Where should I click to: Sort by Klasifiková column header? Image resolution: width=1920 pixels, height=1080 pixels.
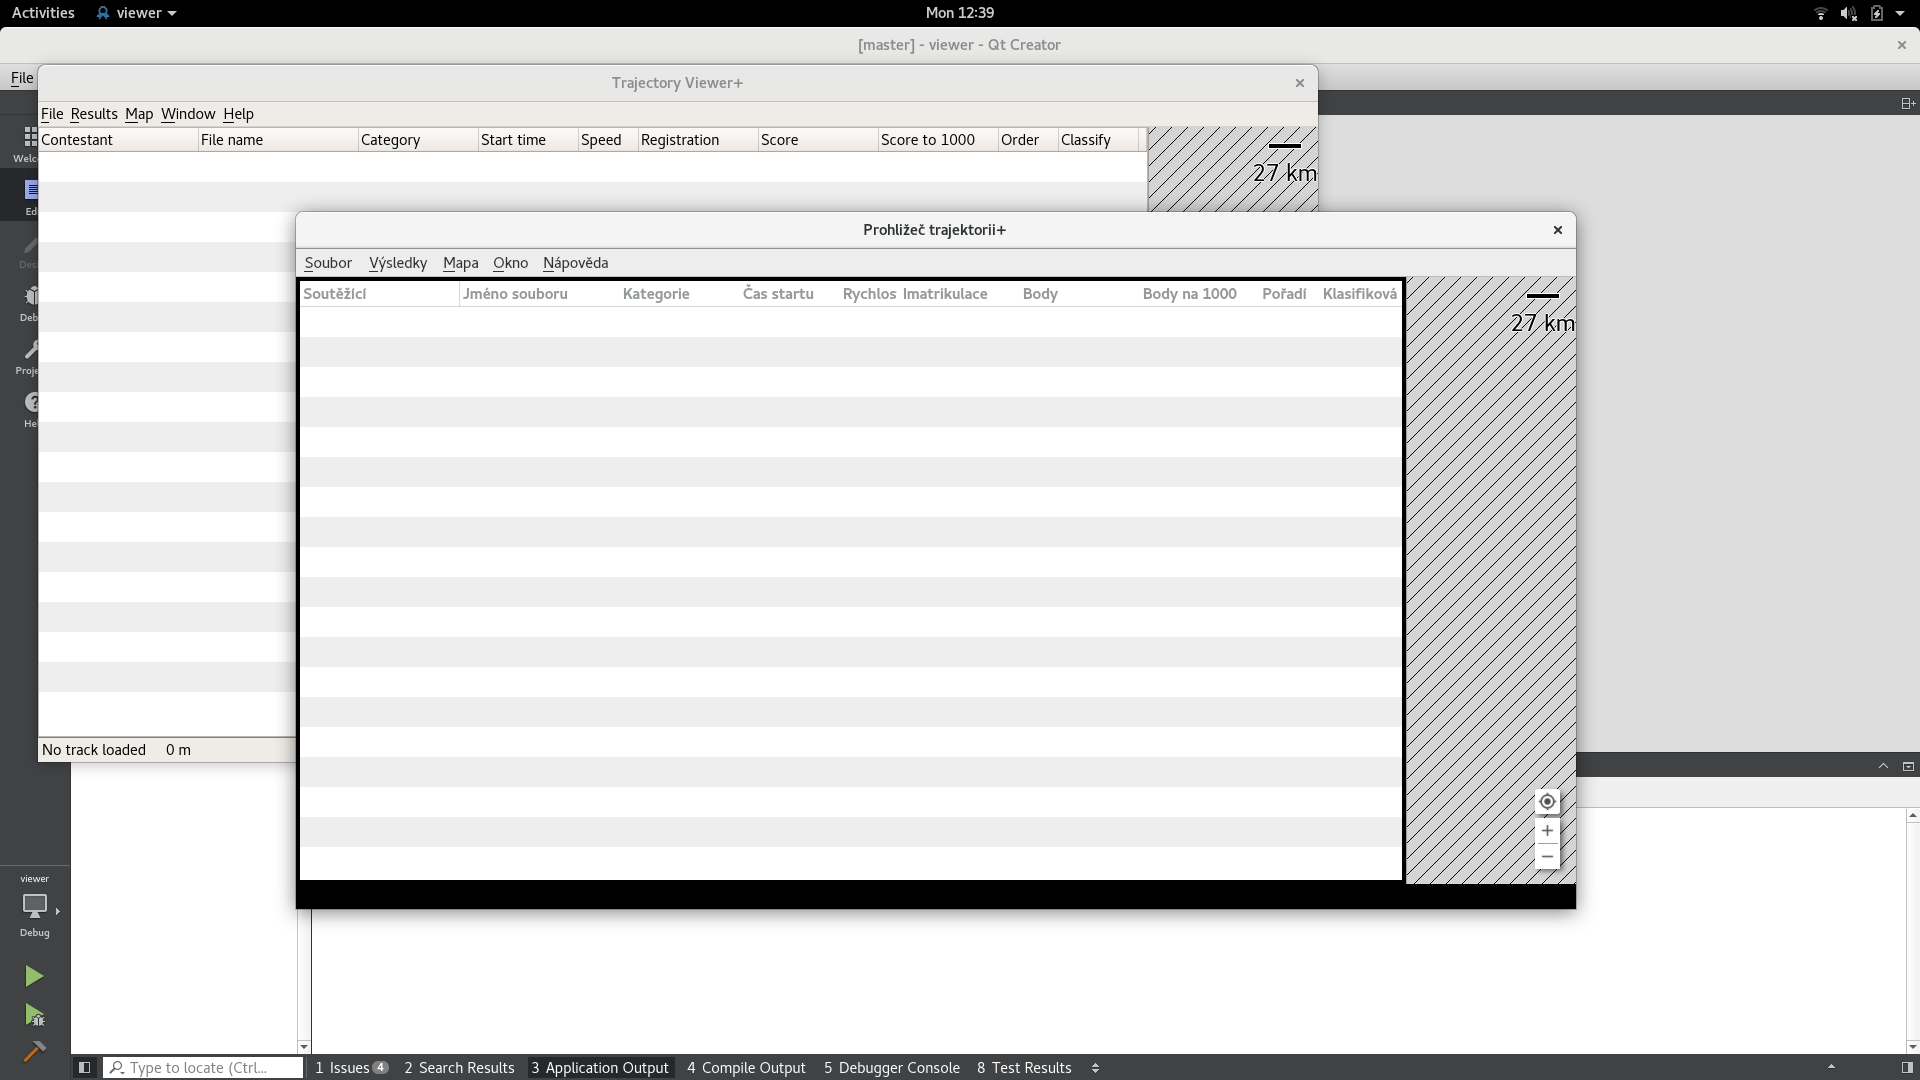pos(1360,294)
